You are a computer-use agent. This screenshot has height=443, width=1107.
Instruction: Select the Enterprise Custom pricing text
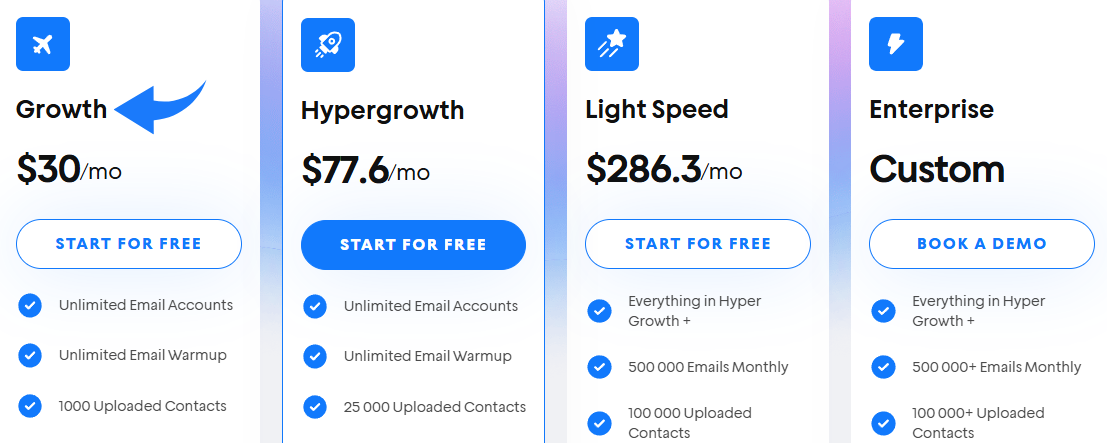tap(936, 169)
